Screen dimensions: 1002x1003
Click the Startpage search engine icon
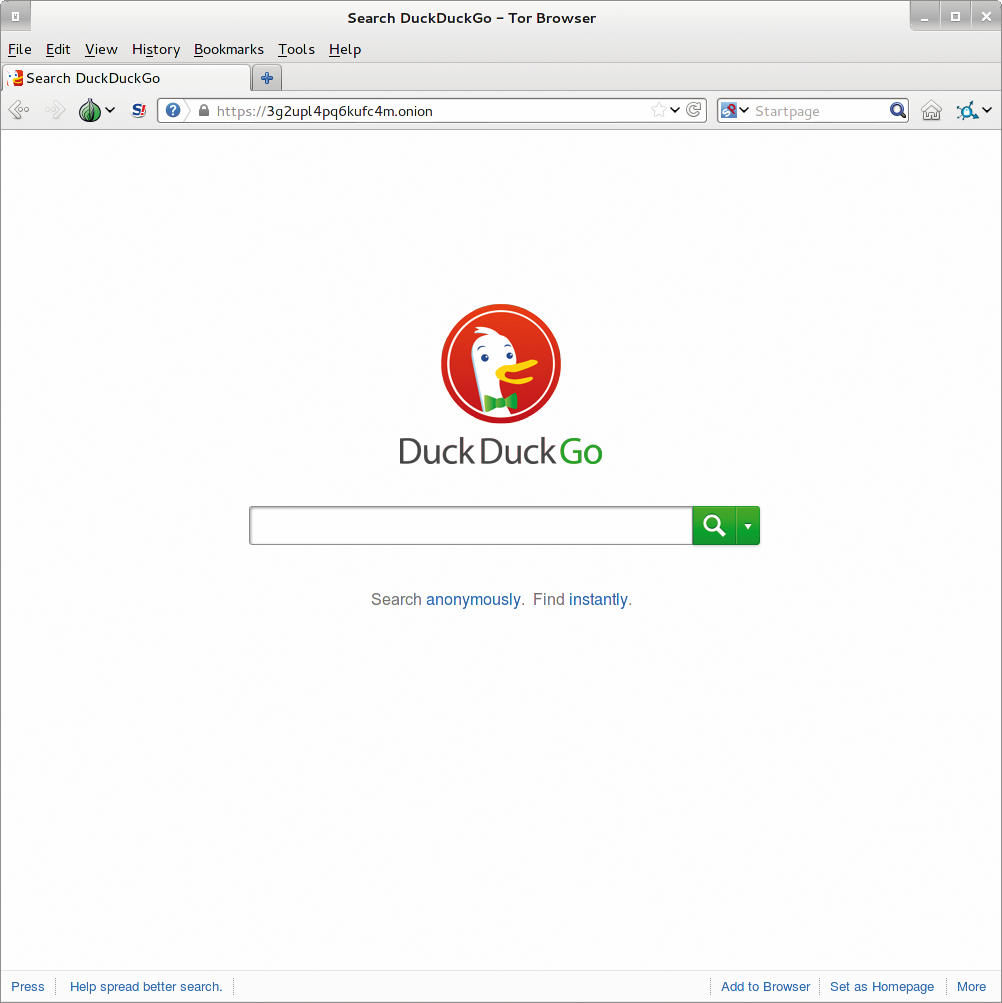[729, 111]
